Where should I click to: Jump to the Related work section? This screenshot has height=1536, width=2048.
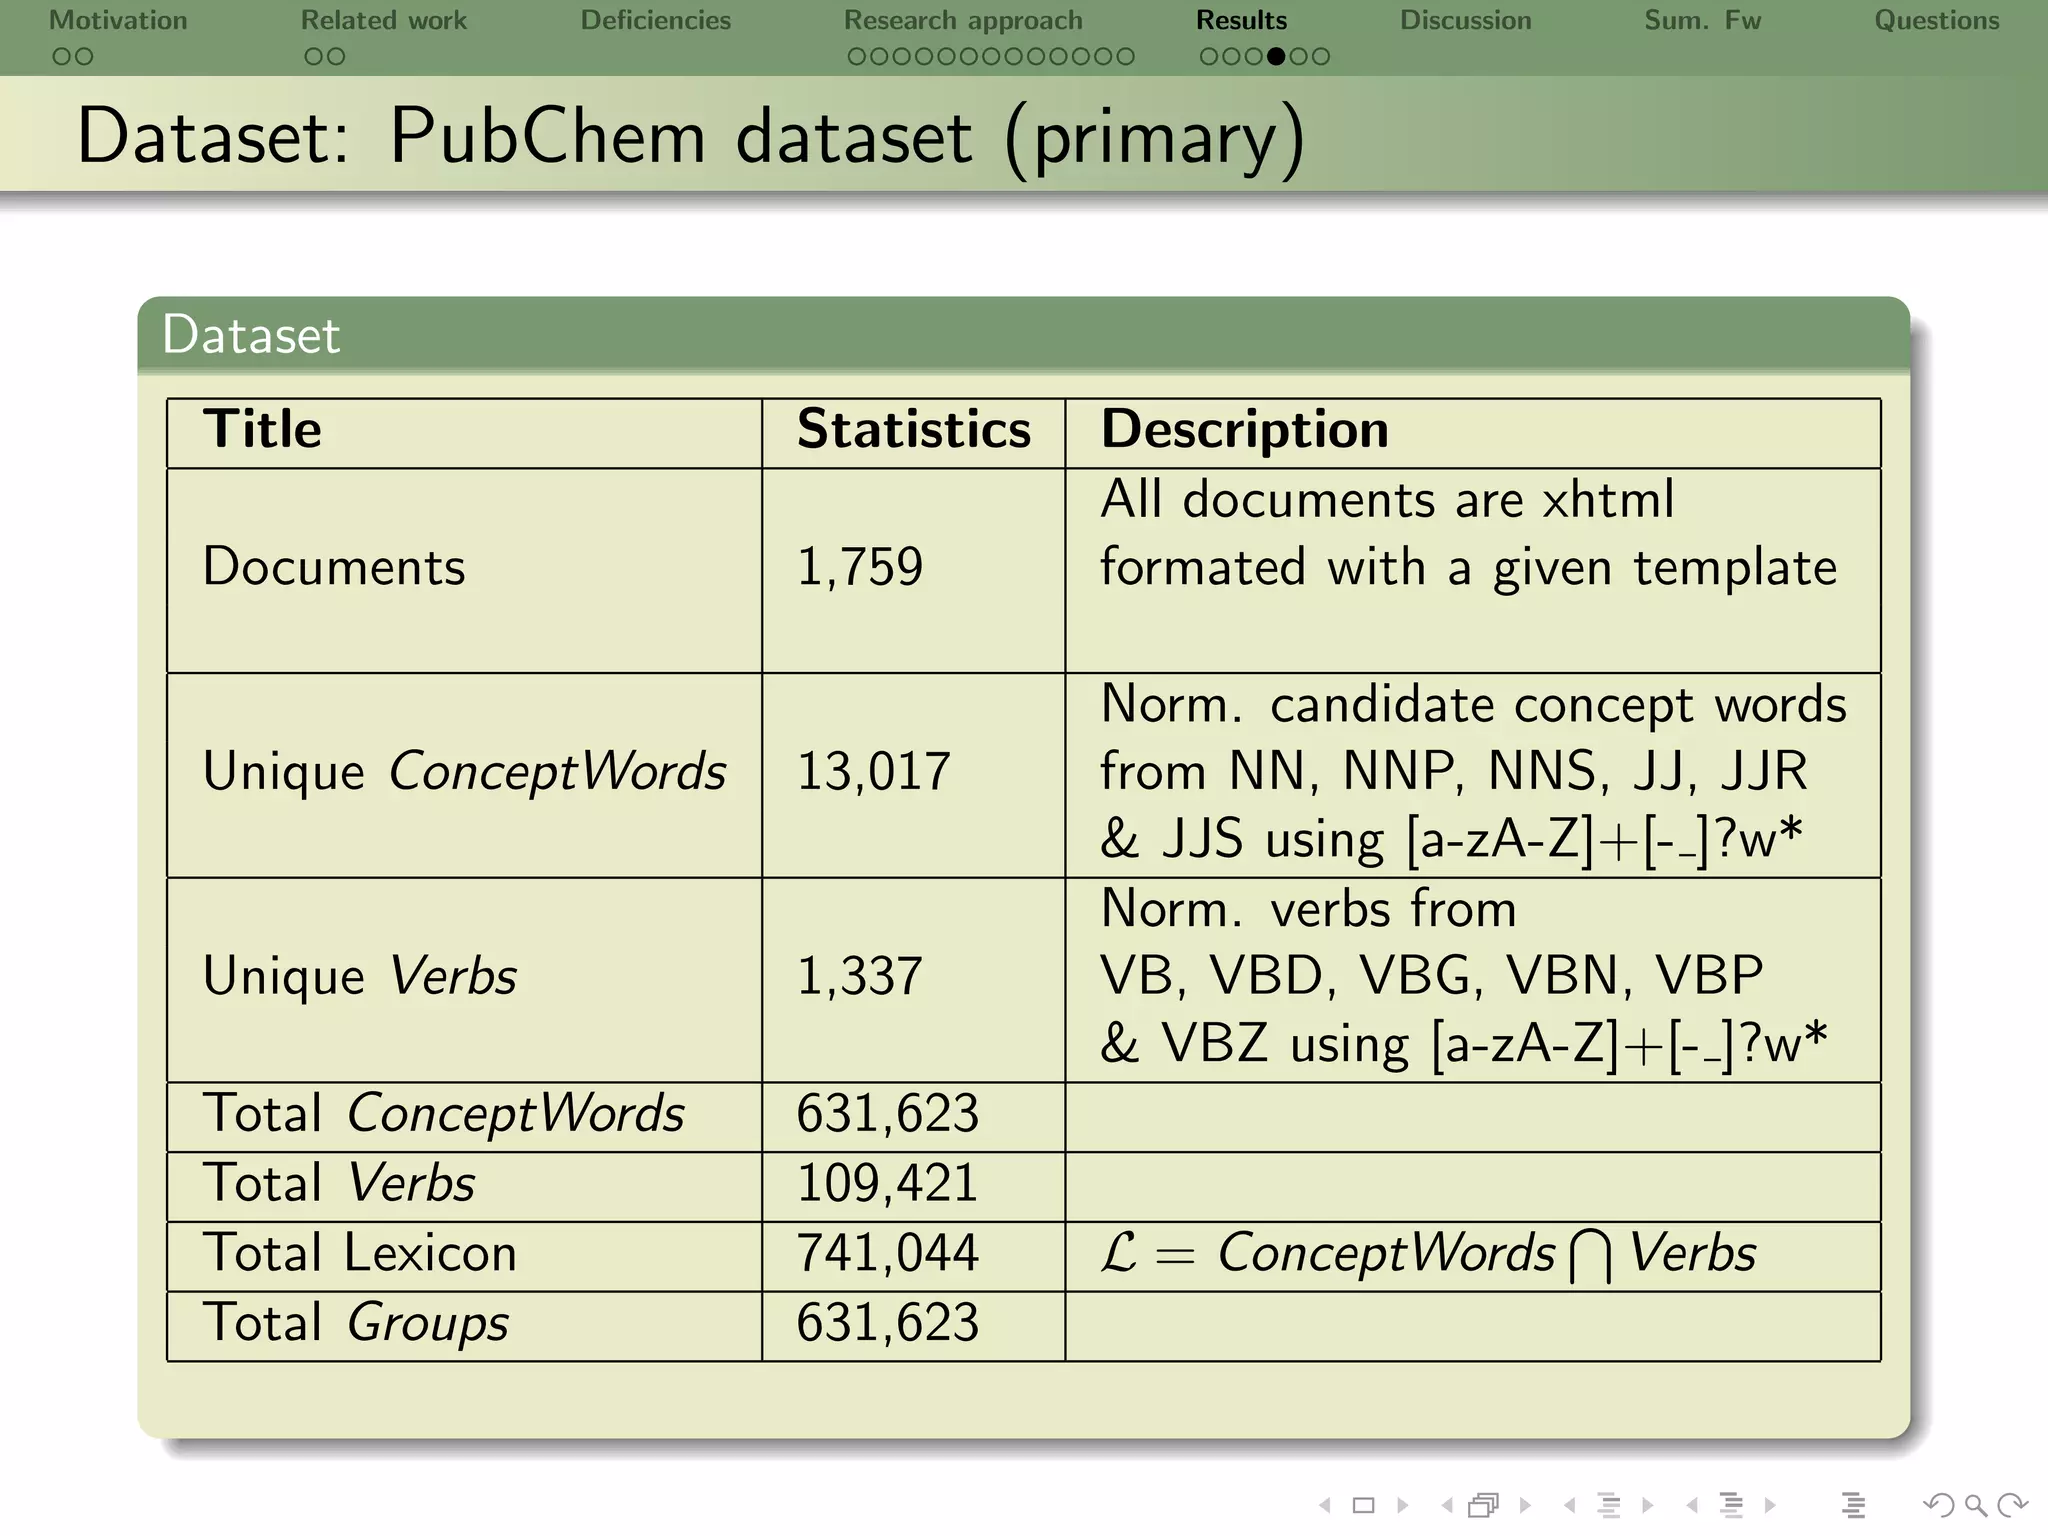[384, 20]
